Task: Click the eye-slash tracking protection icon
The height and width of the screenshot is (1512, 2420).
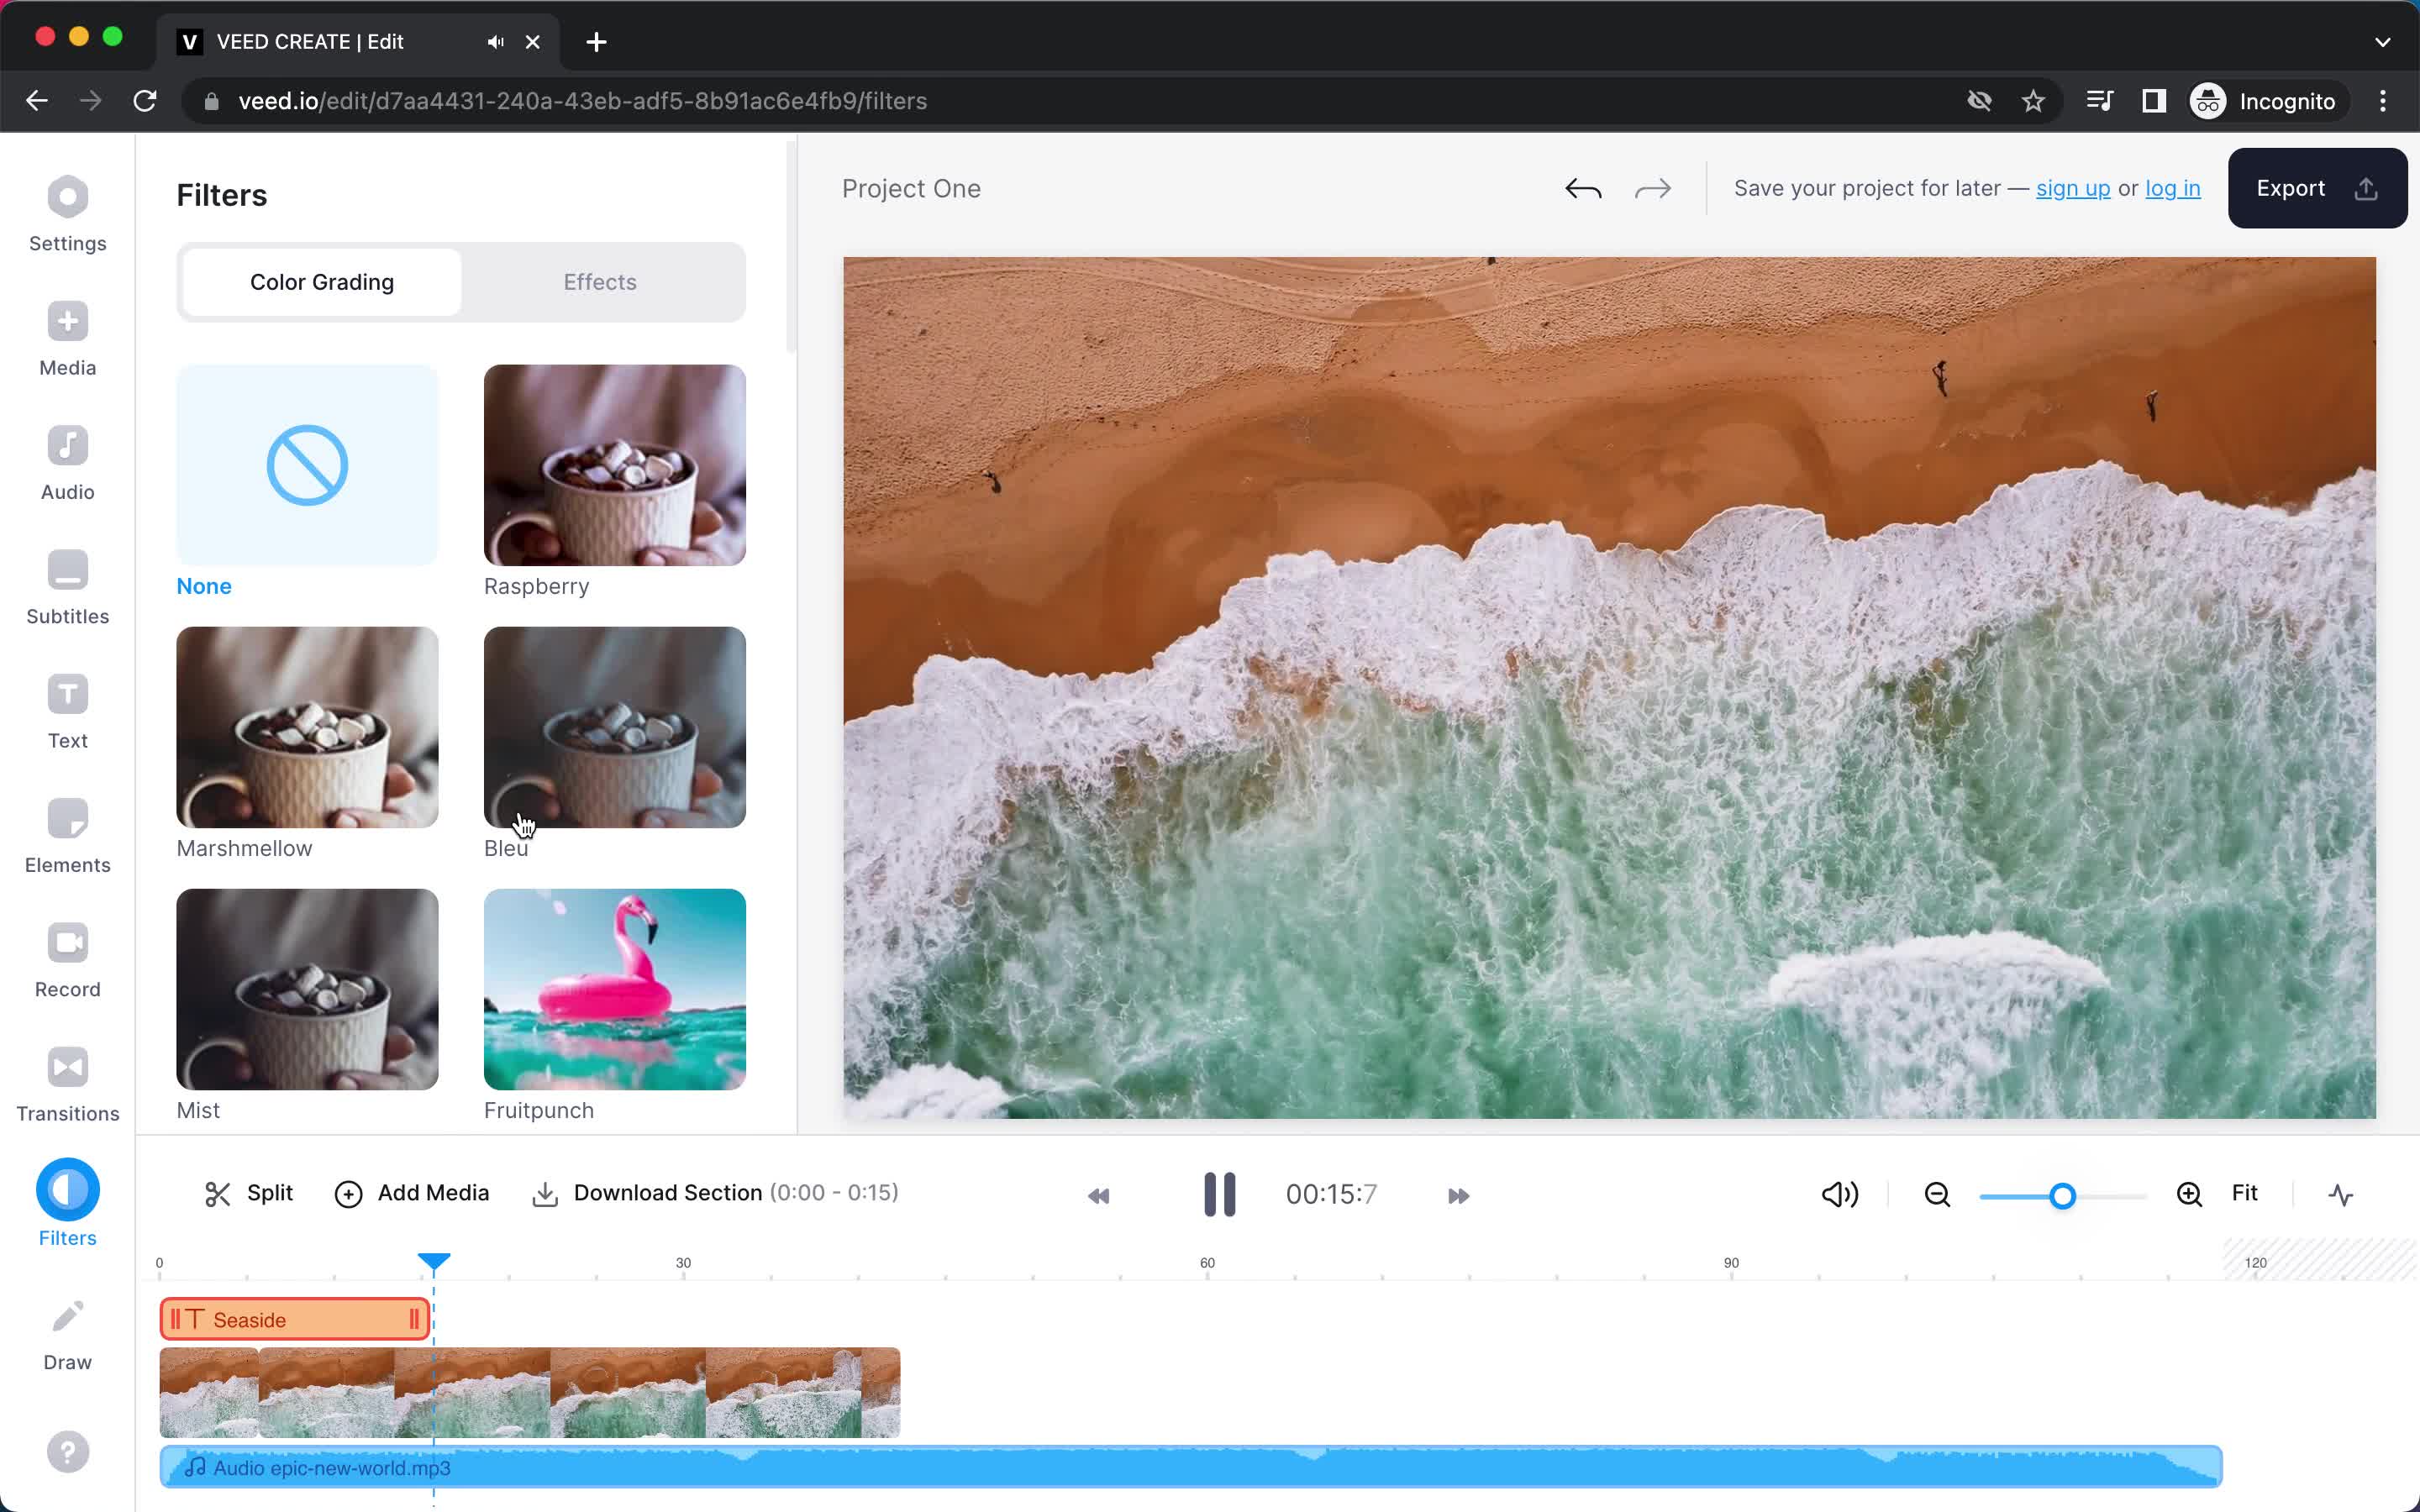Action: coord(1979,101)
